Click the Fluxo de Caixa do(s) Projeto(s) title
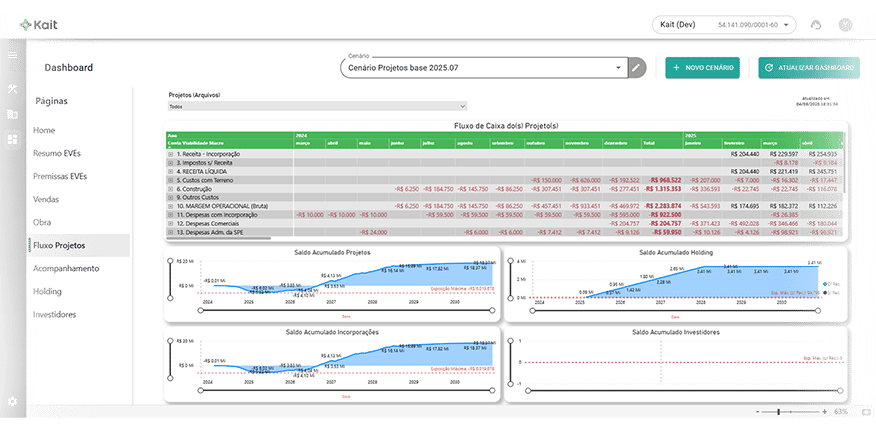Viewport: 876px width, 431px height. [506, 126]
